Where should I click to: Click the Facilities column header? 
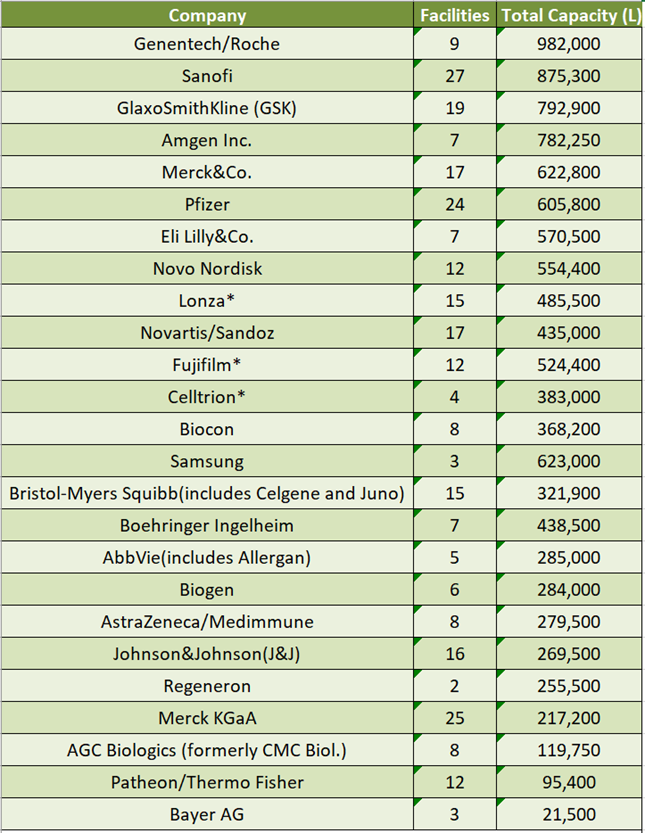click(x=454, y=15)
